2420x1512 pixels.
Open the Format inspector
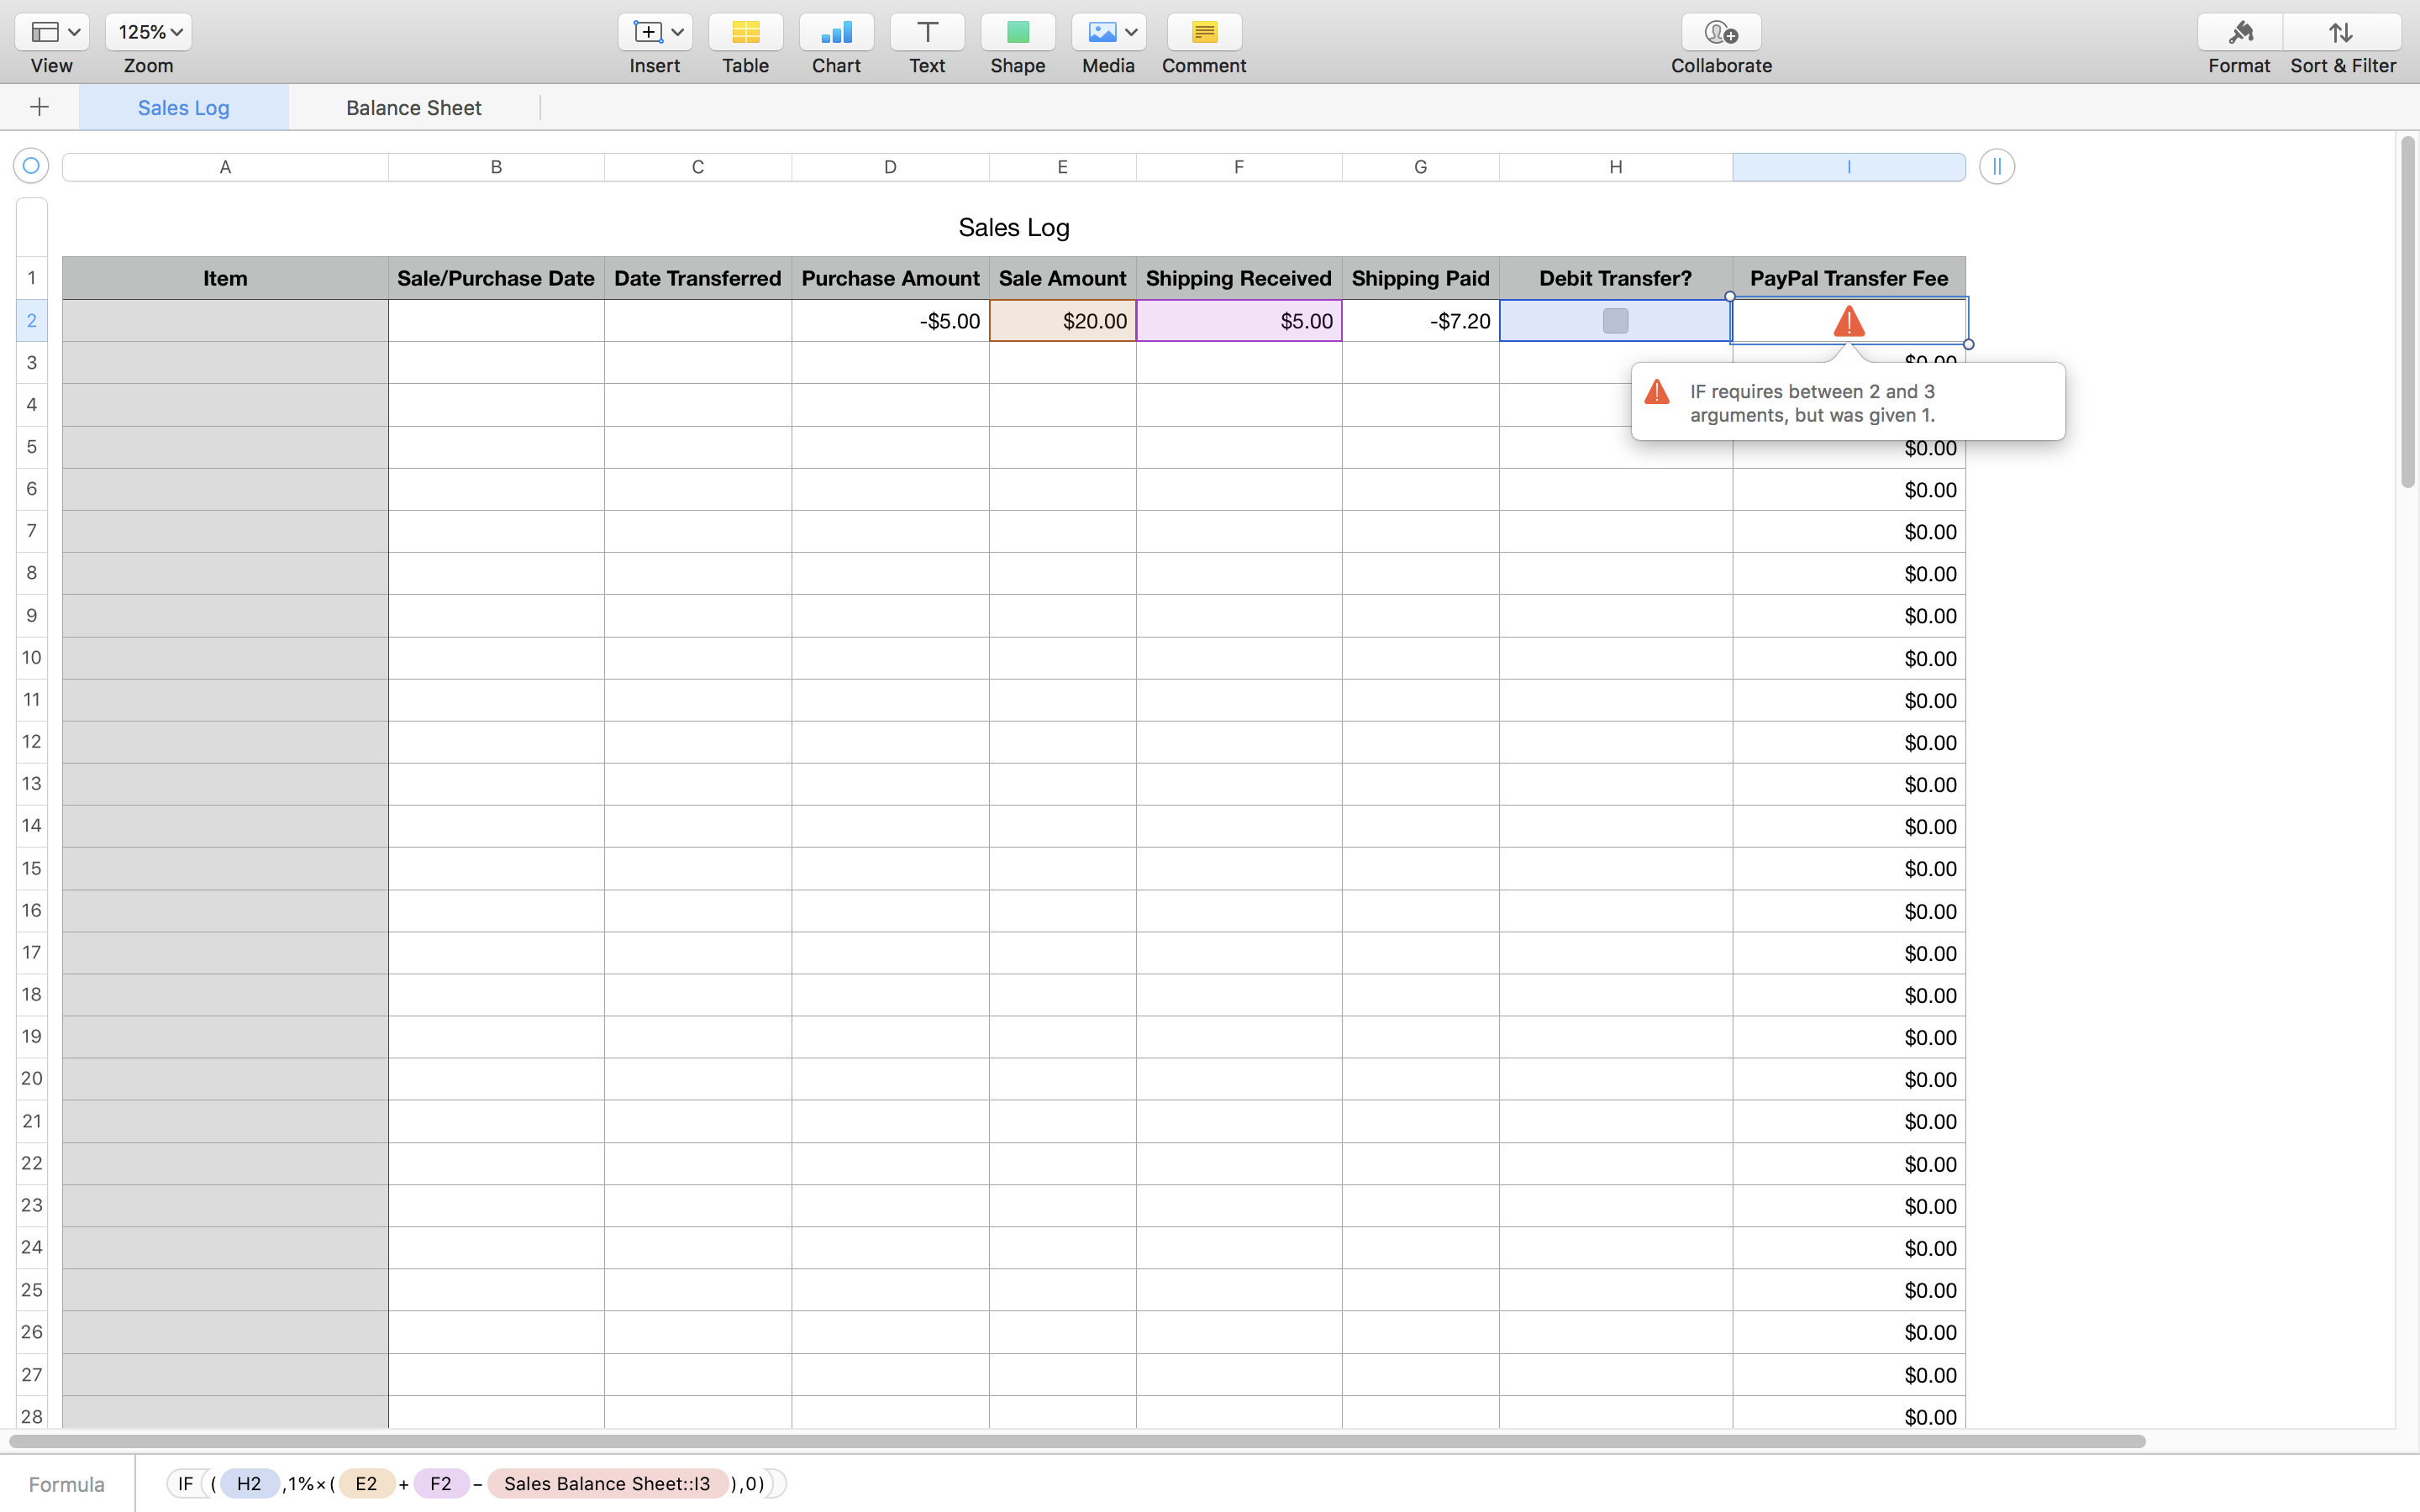point(2239,33)
